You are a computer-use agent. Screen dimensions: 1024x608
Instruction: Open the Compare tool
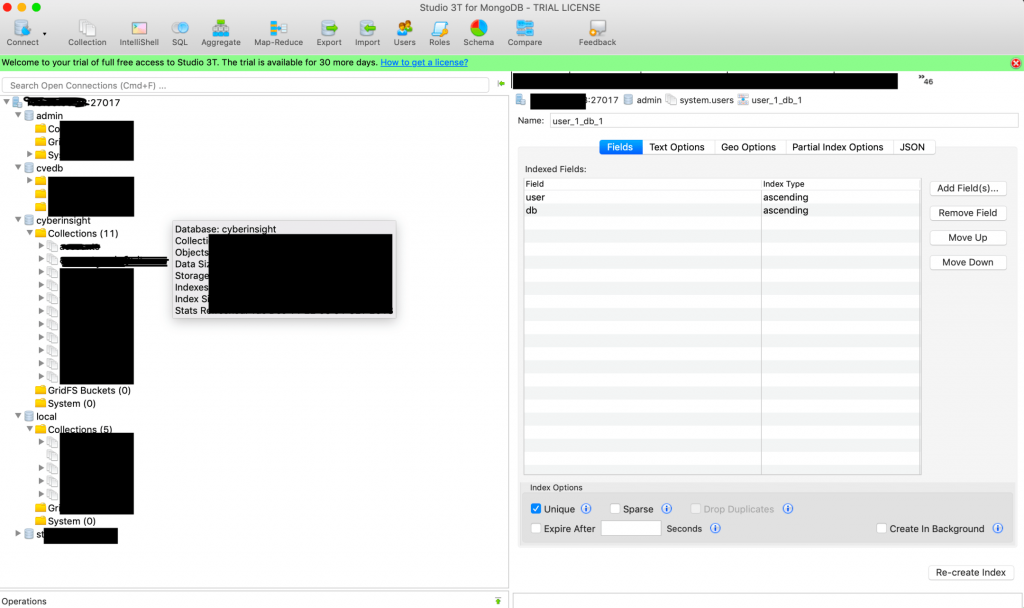pos(525,33)
